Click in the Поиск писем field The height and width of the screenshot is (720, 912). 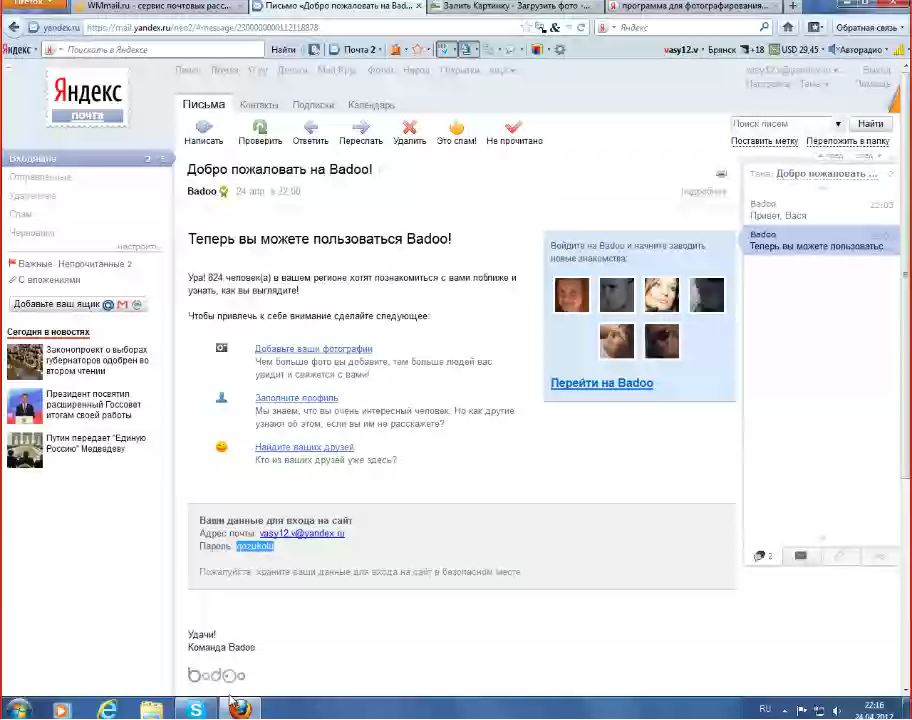(x=781, y=124)
